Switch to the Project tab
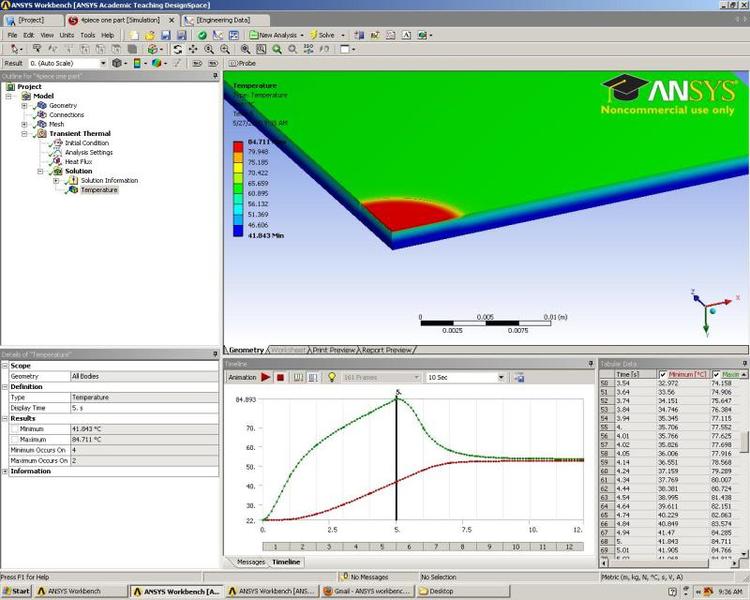750x600 pixels. click(x=31, y=20)
